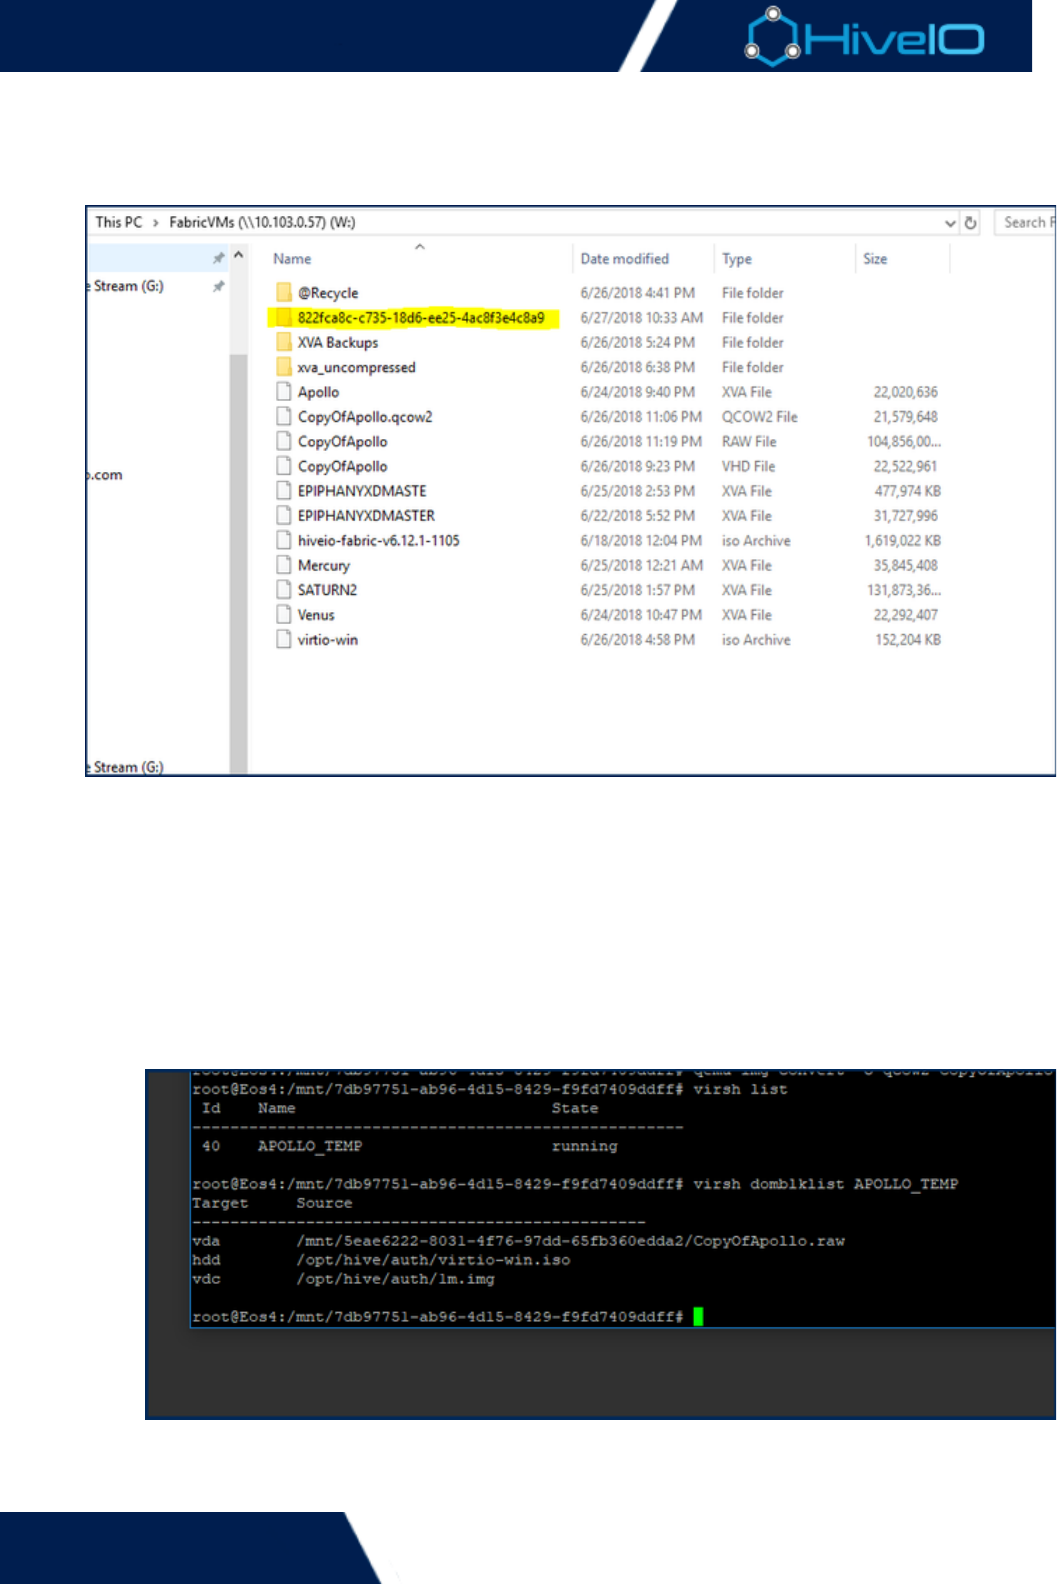
Task: Select the Venus file icon
Action: click(x=284, y=614)
